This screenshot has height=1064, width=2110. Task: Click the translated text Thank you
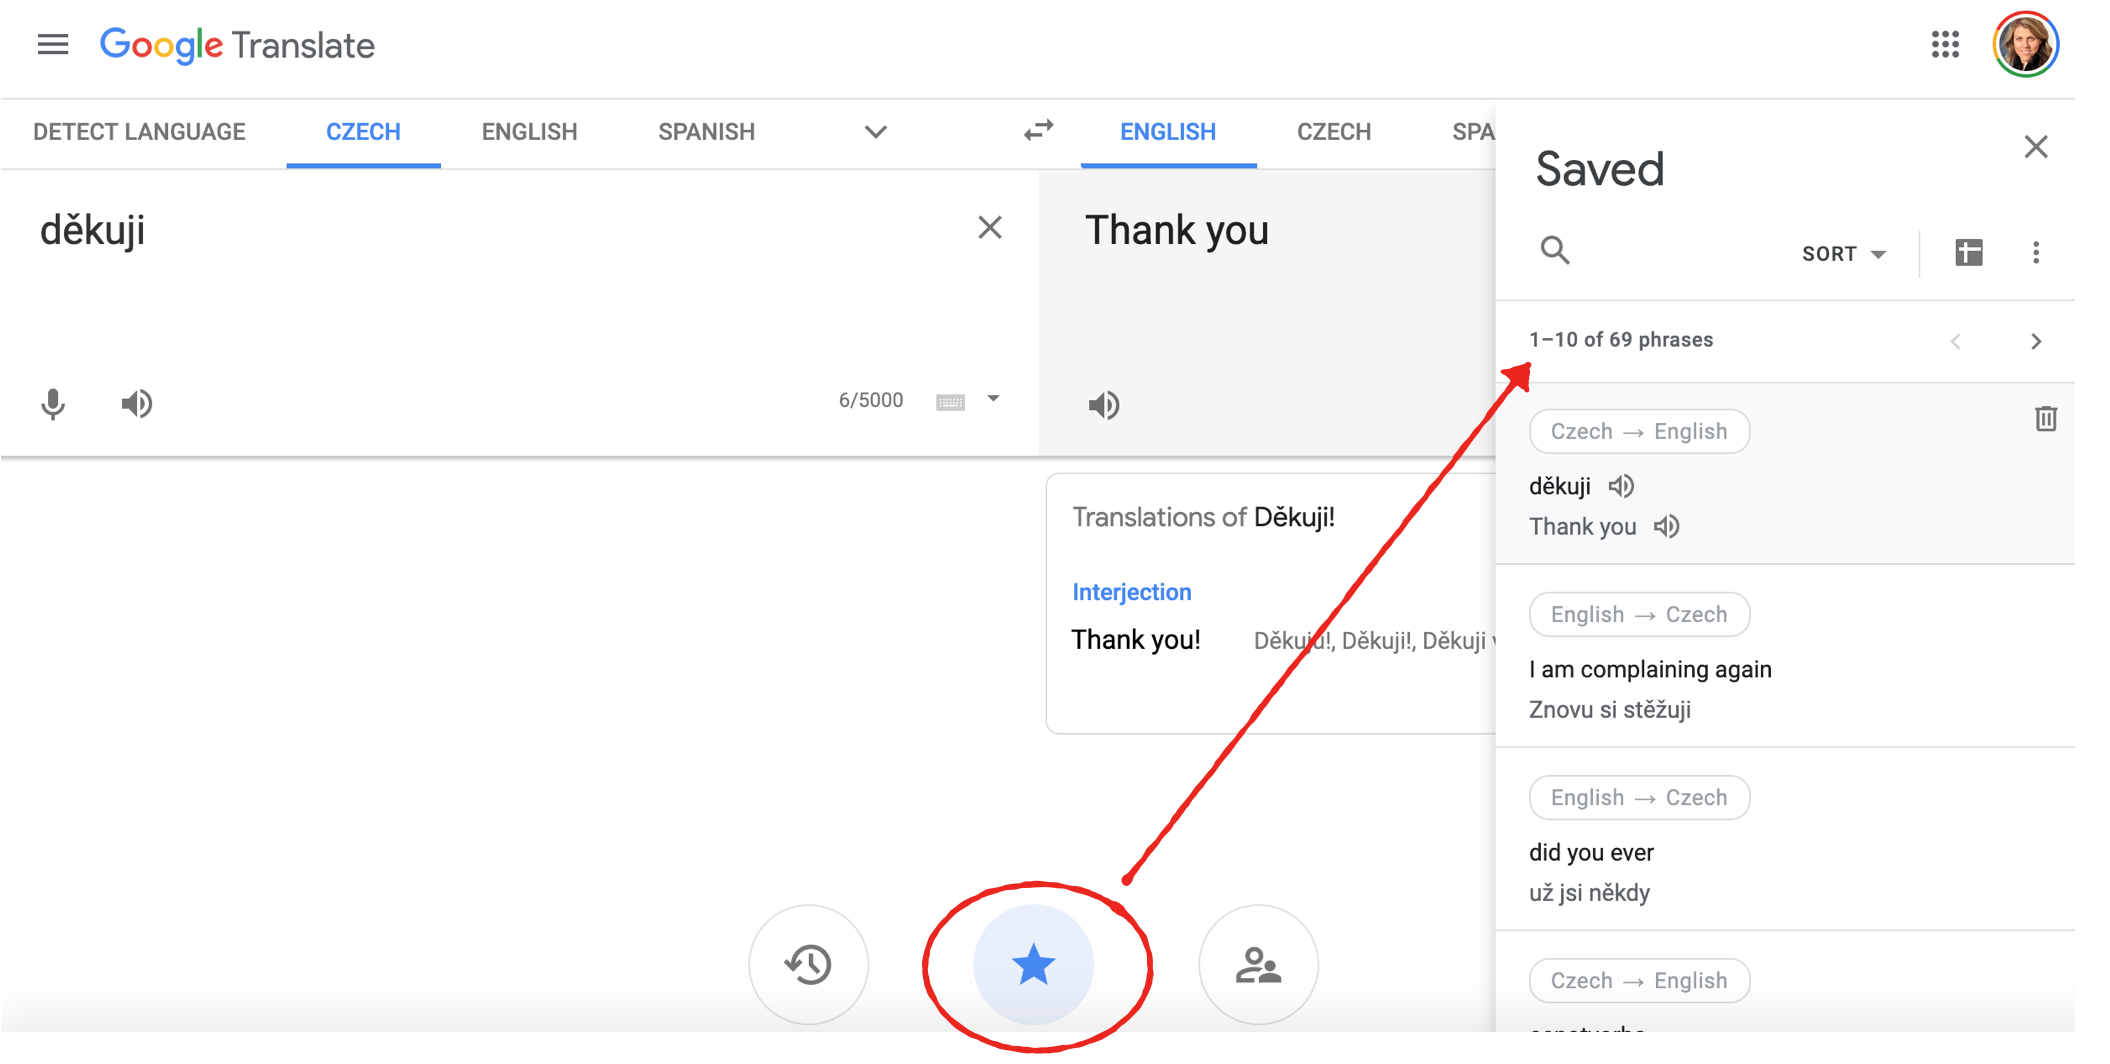click(1176, 231)
